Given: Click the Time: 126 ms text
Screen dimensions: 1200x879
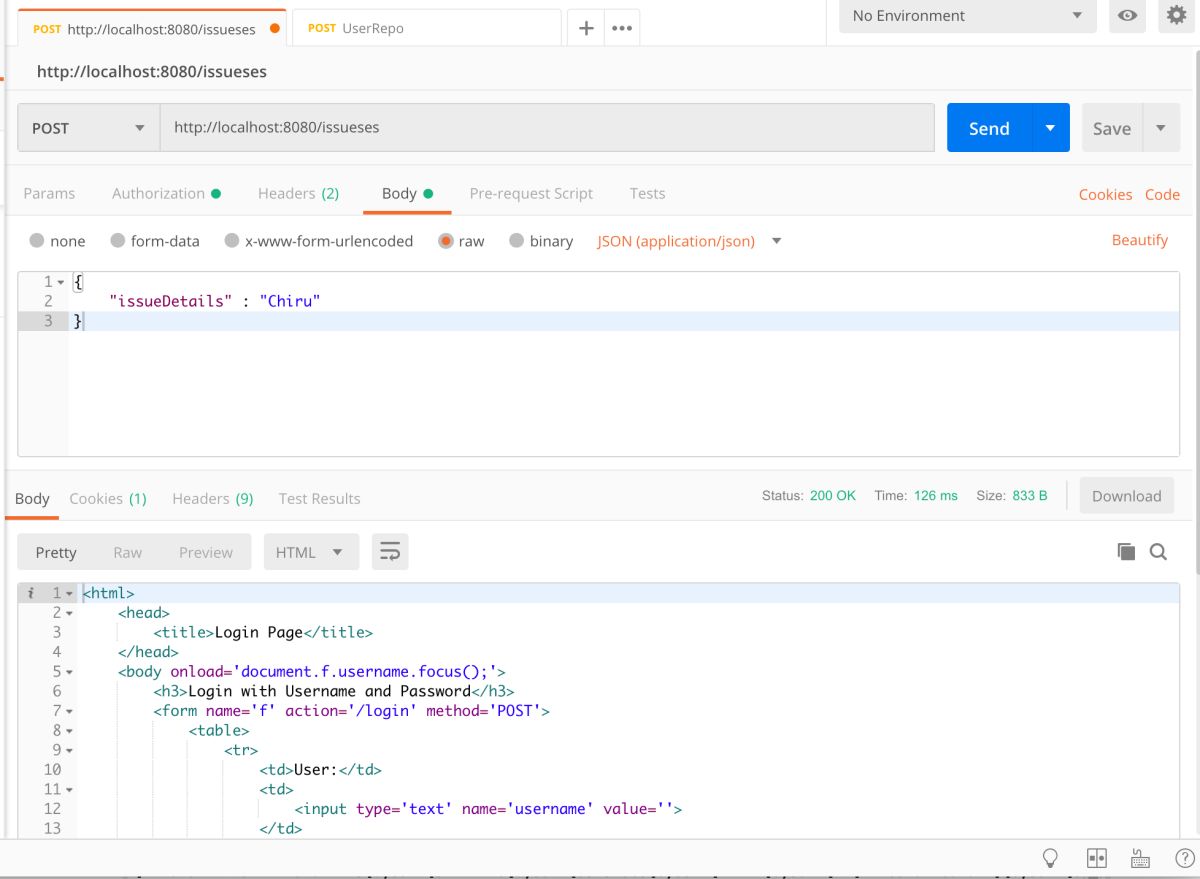Looking at the screenshot, I should click(916, 496).
